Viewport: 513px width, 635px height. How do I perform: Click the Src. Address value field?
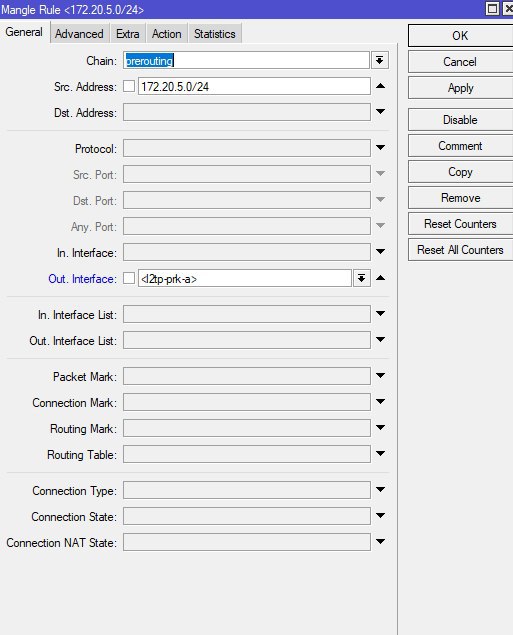(x=254, y=86)
